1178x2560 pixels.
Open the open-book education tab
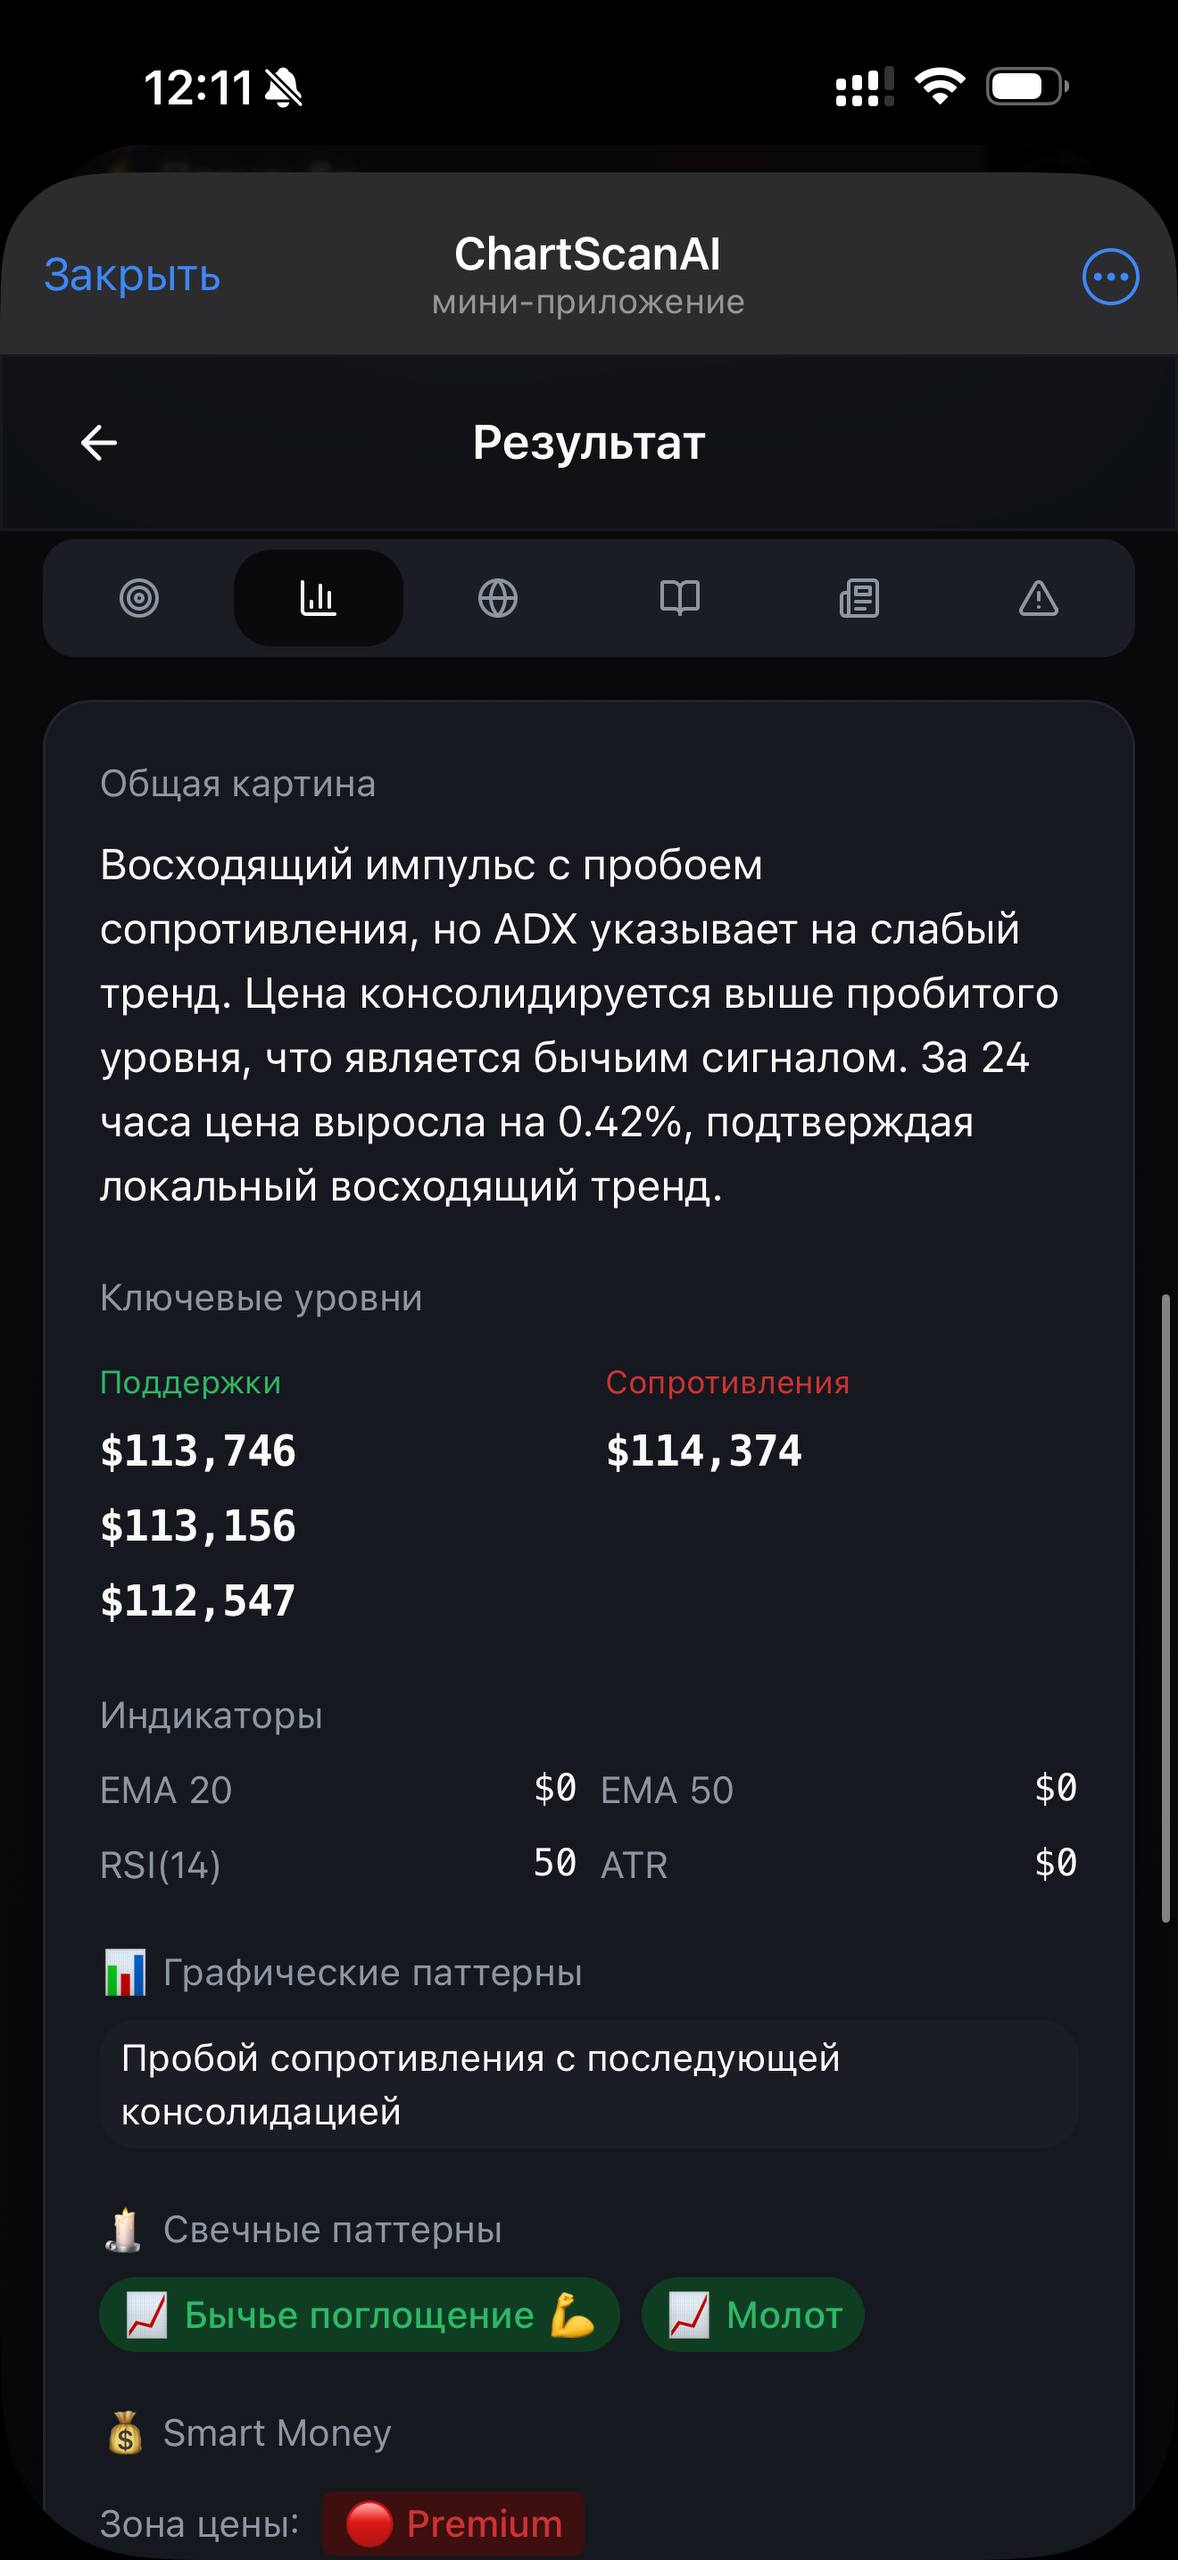click(x=679, y=599)
